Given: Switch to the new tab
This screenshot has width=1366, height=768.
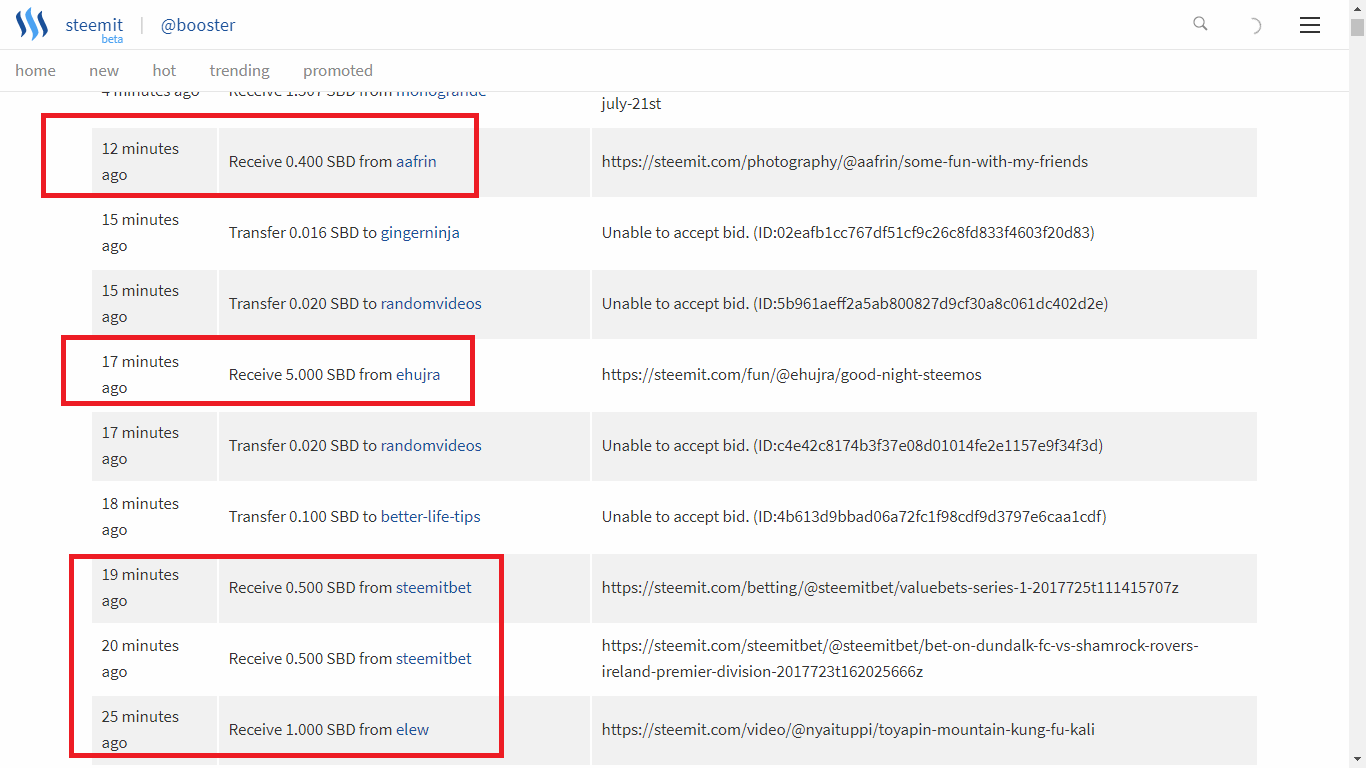Looking at the screenshot, I should [x=104, y=70].
